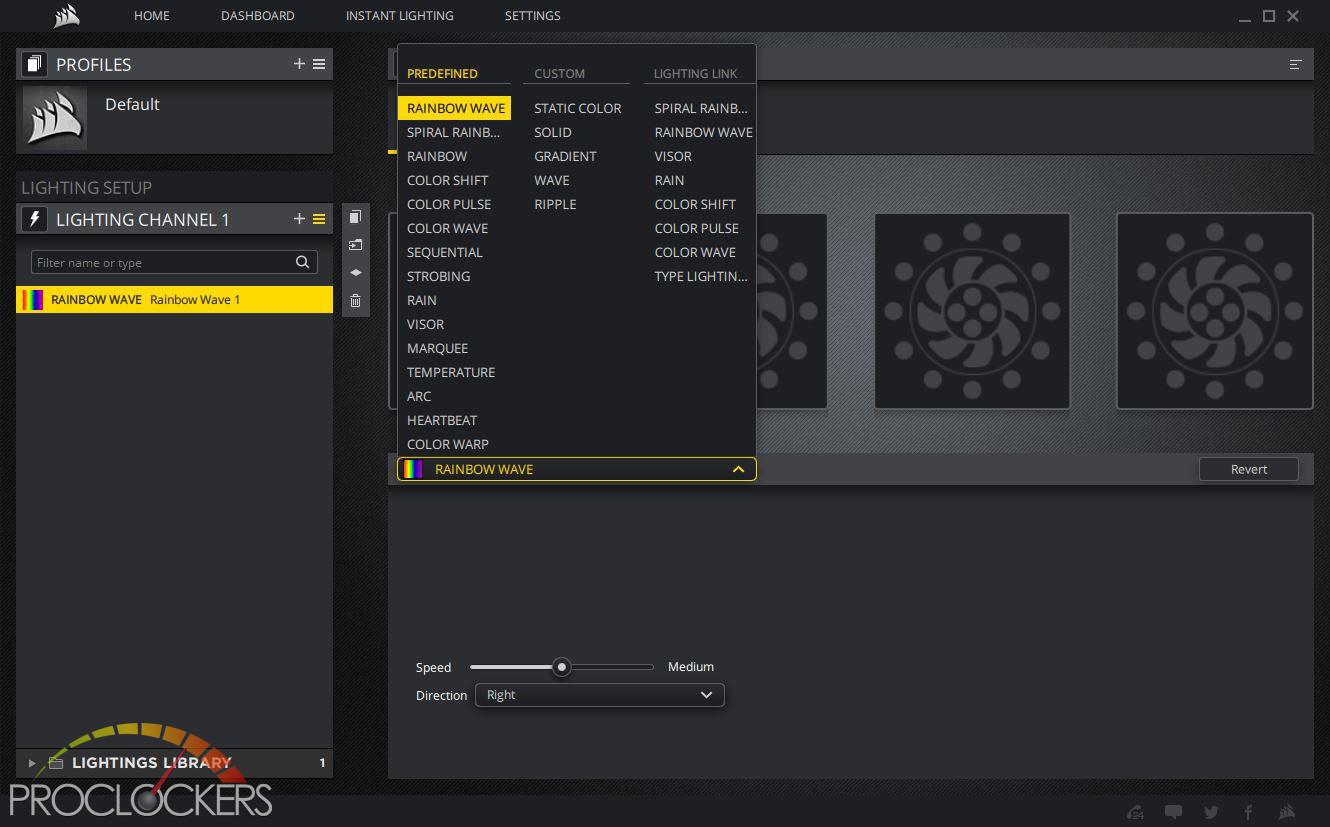Image resolution: width=1330 pixels, height=827 pixels.
Task: Click the layer order diamond icon
Action: [355, 272]
